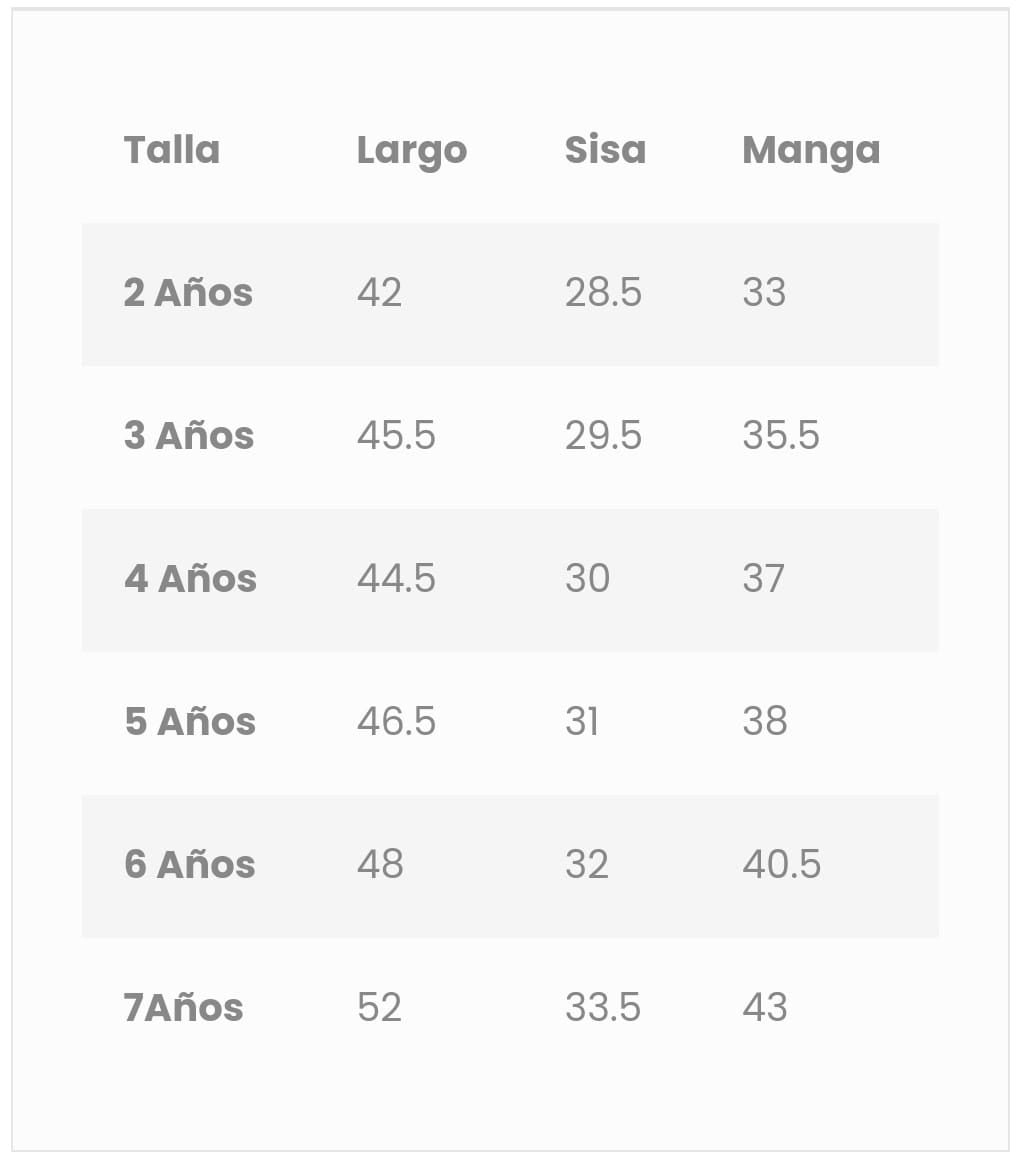Click the Talla column header
This screenshot has height=1167, width=1023.
172,150
